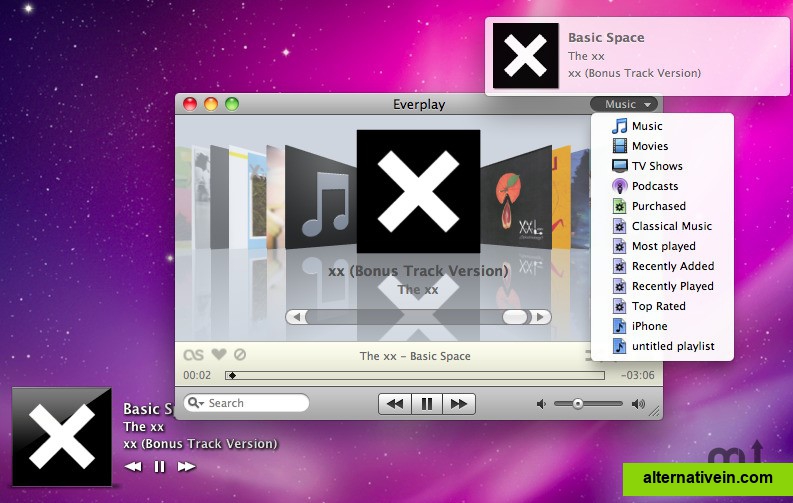Click the remaining time -03:06
The width and height of the screenshot is (793, 503).
(638, 375)
